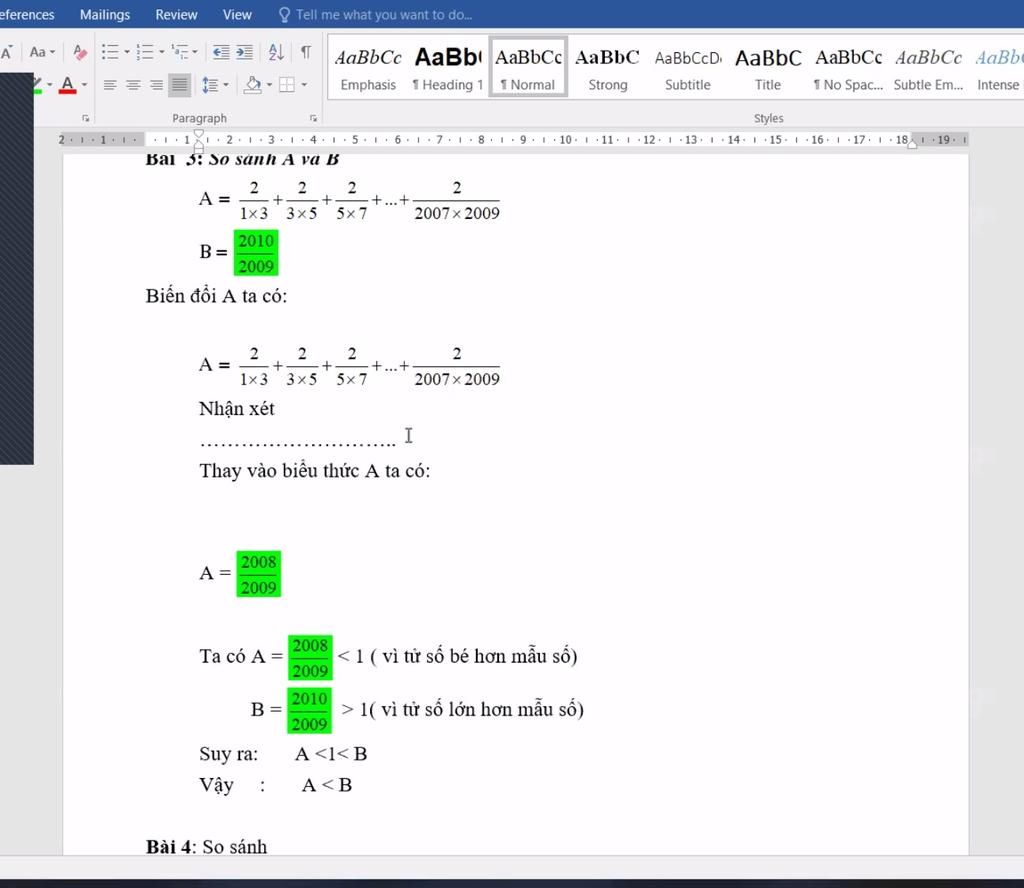Image resolution: width=1024 pixels, height=888 pixels.
Task: Toggle Align Right alignment
Action: 156,85
